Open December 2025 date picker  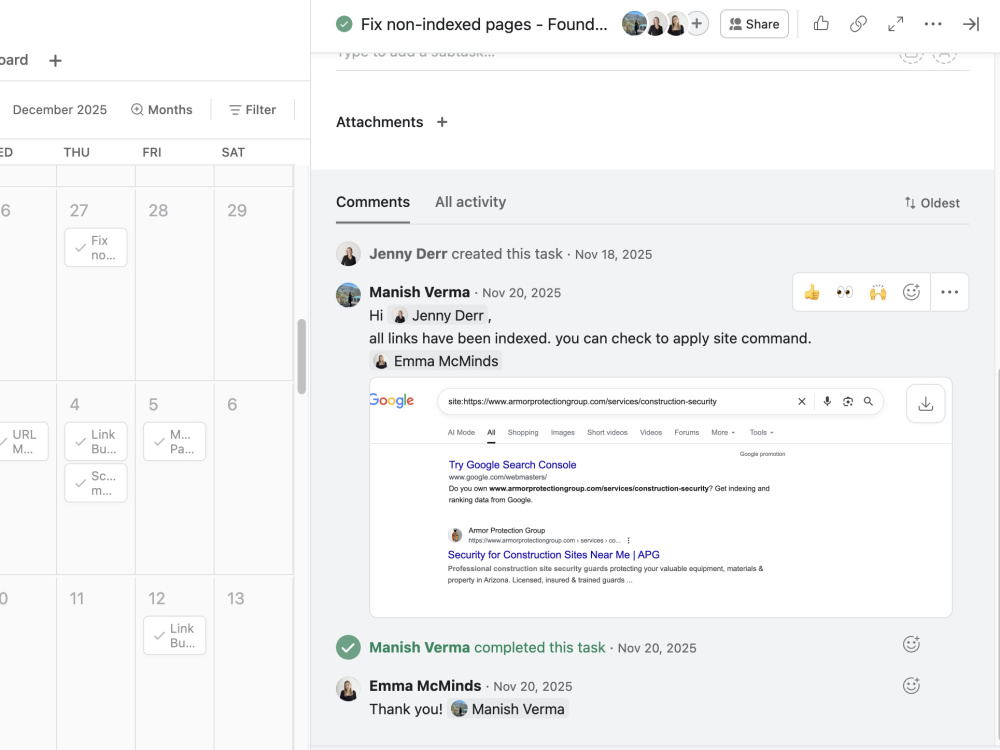pyautogui.click(x=60, y=110)
